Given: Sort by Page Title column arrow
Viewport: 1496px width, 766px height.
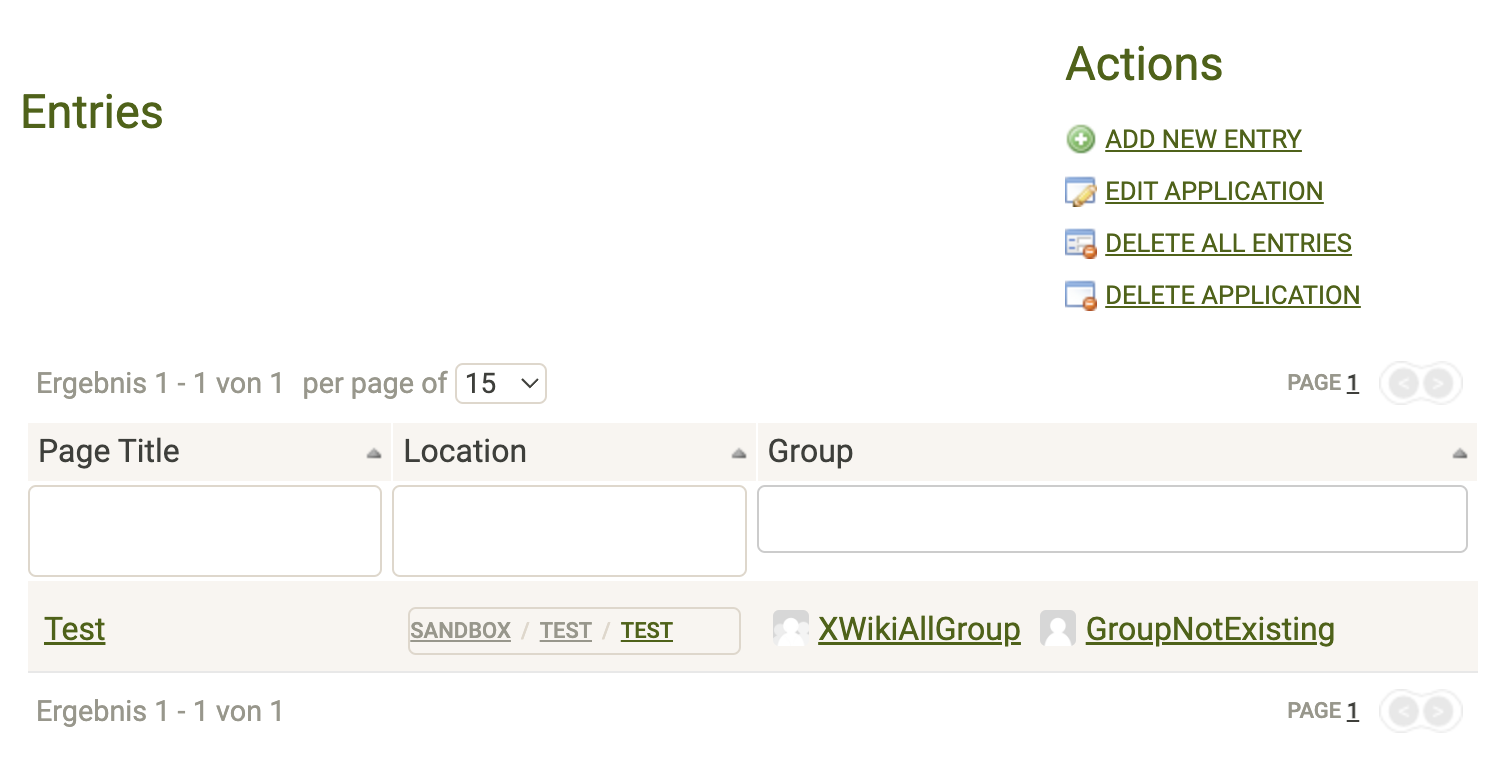Looking at the screenshot, I should (x=373, y=453).
